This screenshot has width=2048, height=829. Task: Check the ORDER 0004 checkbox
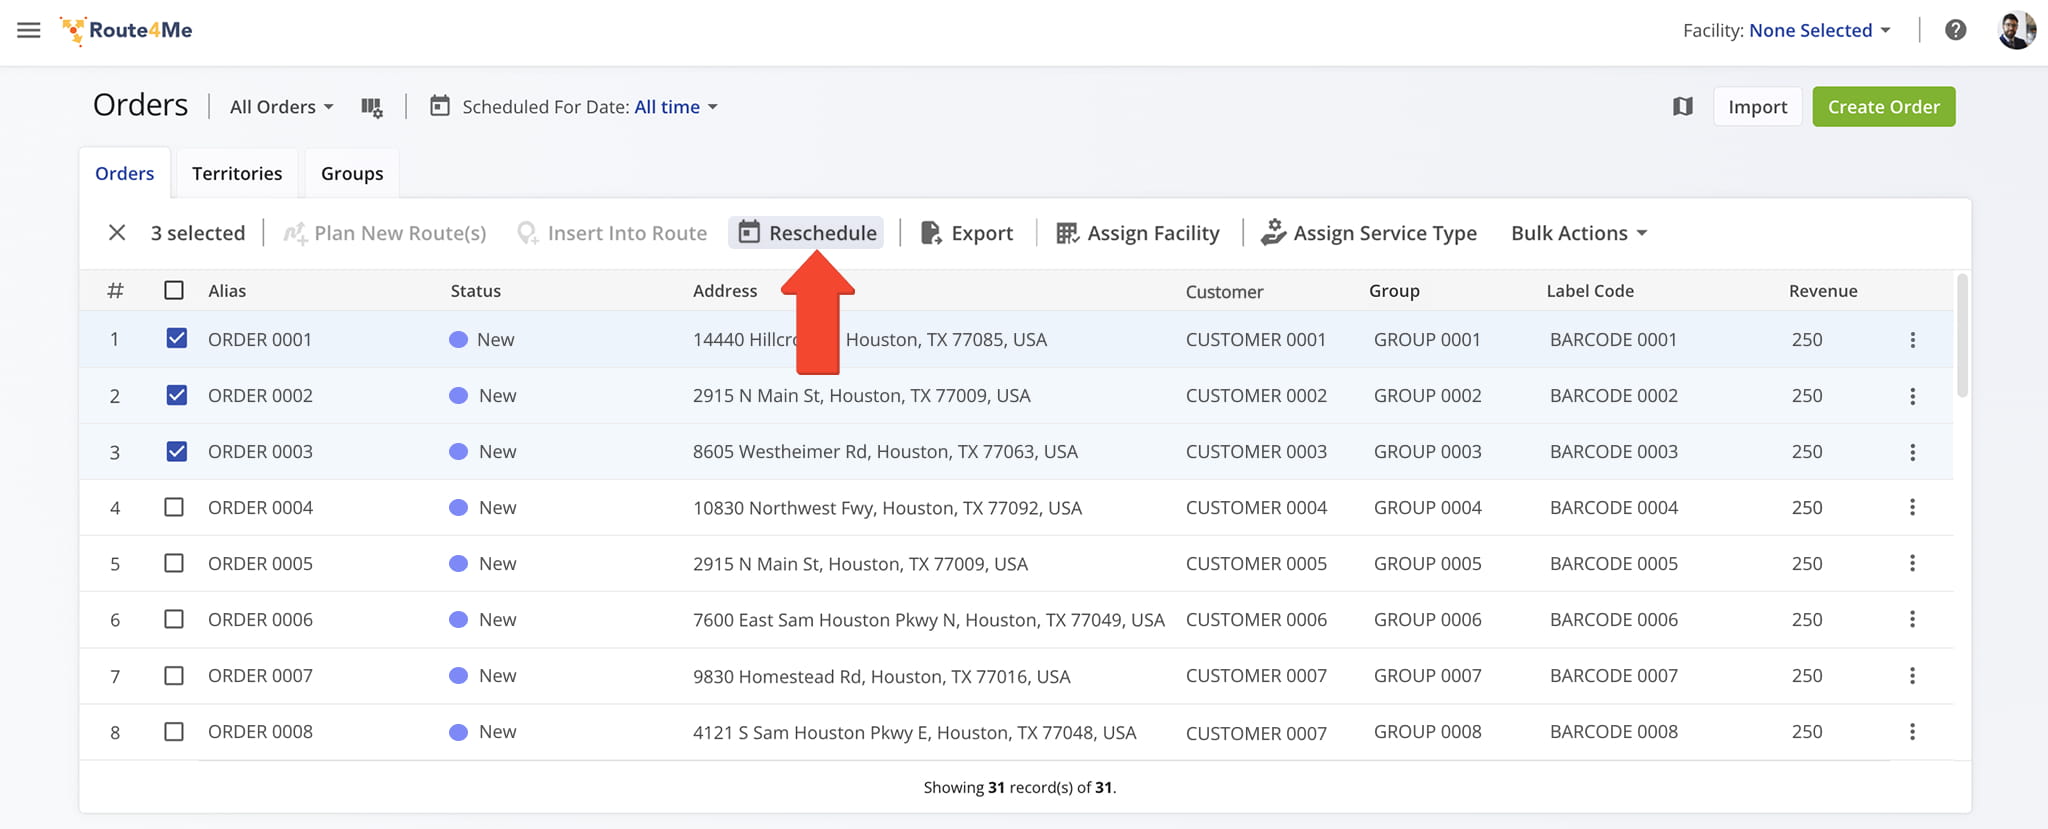tap(174, 507)
